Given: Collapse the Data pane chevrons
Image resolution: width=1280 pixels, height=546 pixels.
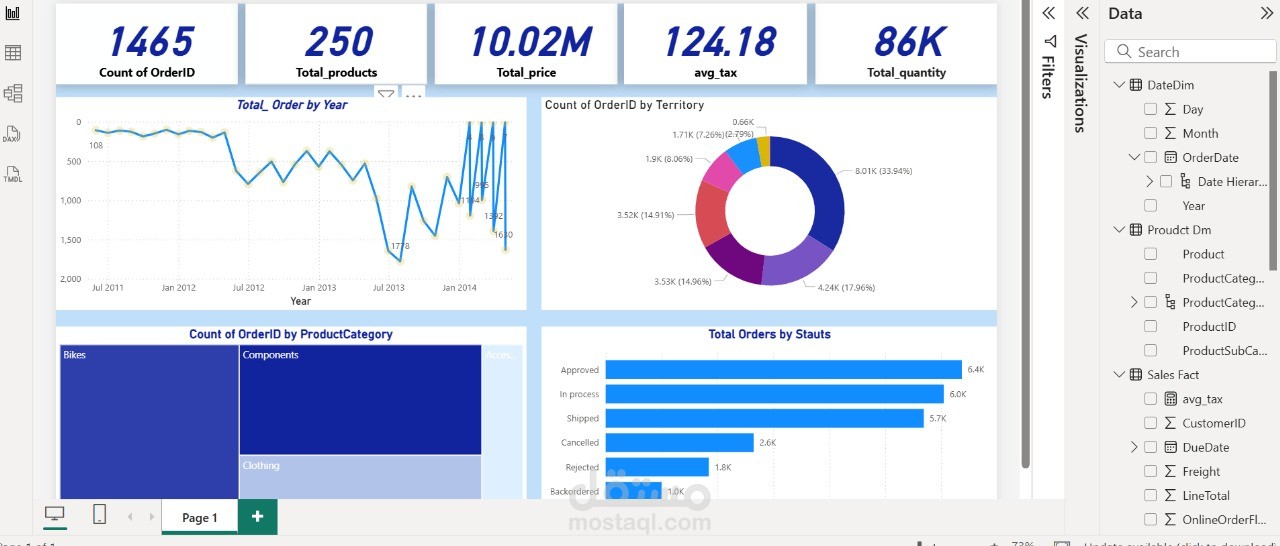Looking at the screenshot, I should pos(1266,13).
